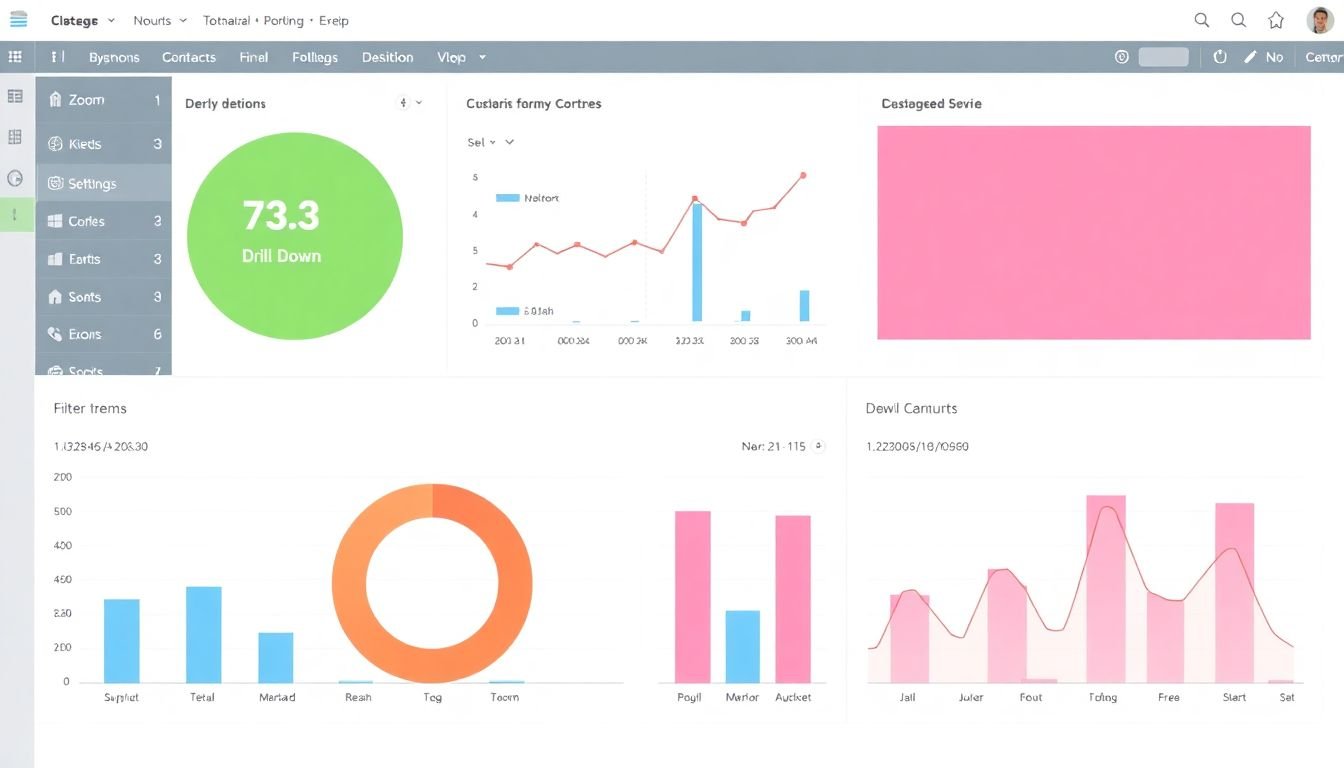
Task: Click the gray input field in toolbar
Action: coord(1164,57)
